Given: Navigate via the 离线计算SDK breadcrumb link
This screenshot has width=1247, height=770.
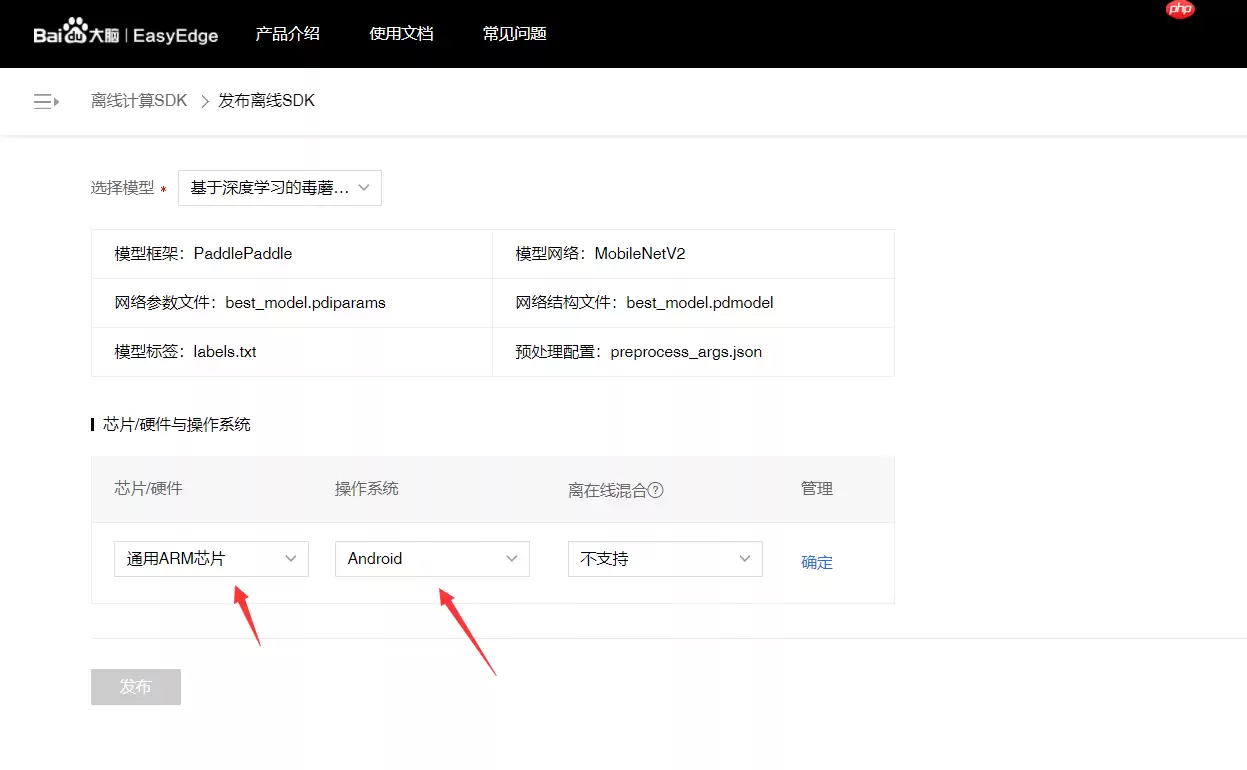Looking at the screenshot, I should 138,100.
